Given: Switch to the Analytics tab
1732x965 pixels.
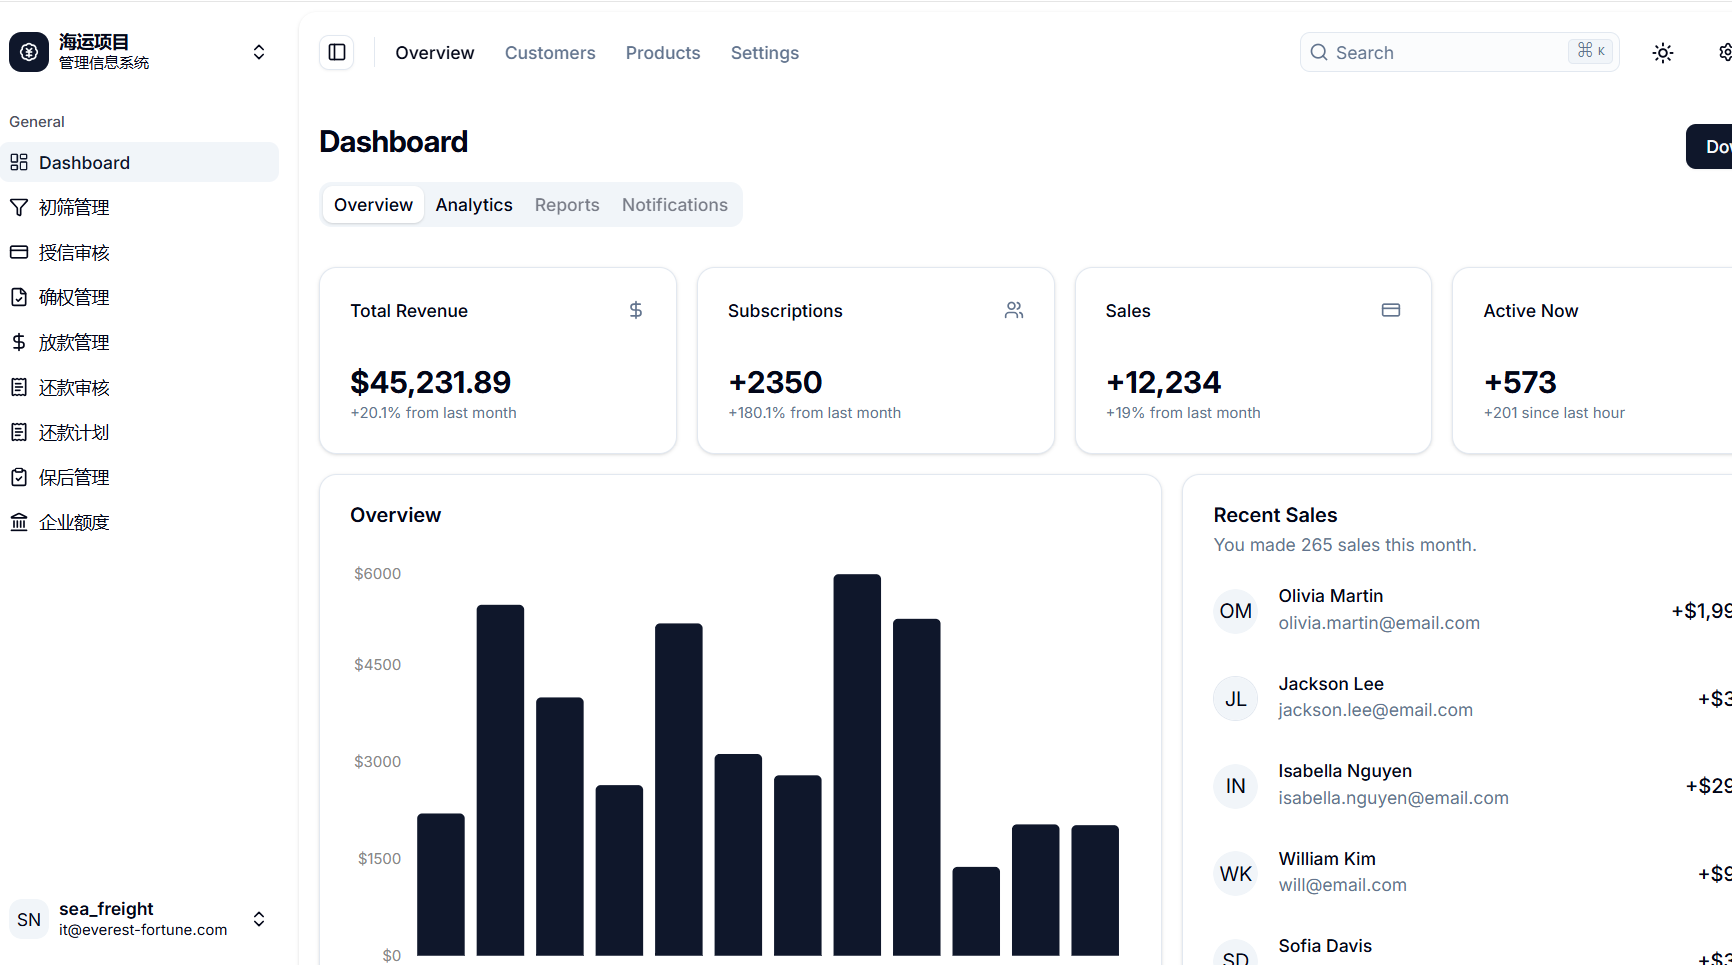Looking at the screenshot, I should click(x=474, y=205).
